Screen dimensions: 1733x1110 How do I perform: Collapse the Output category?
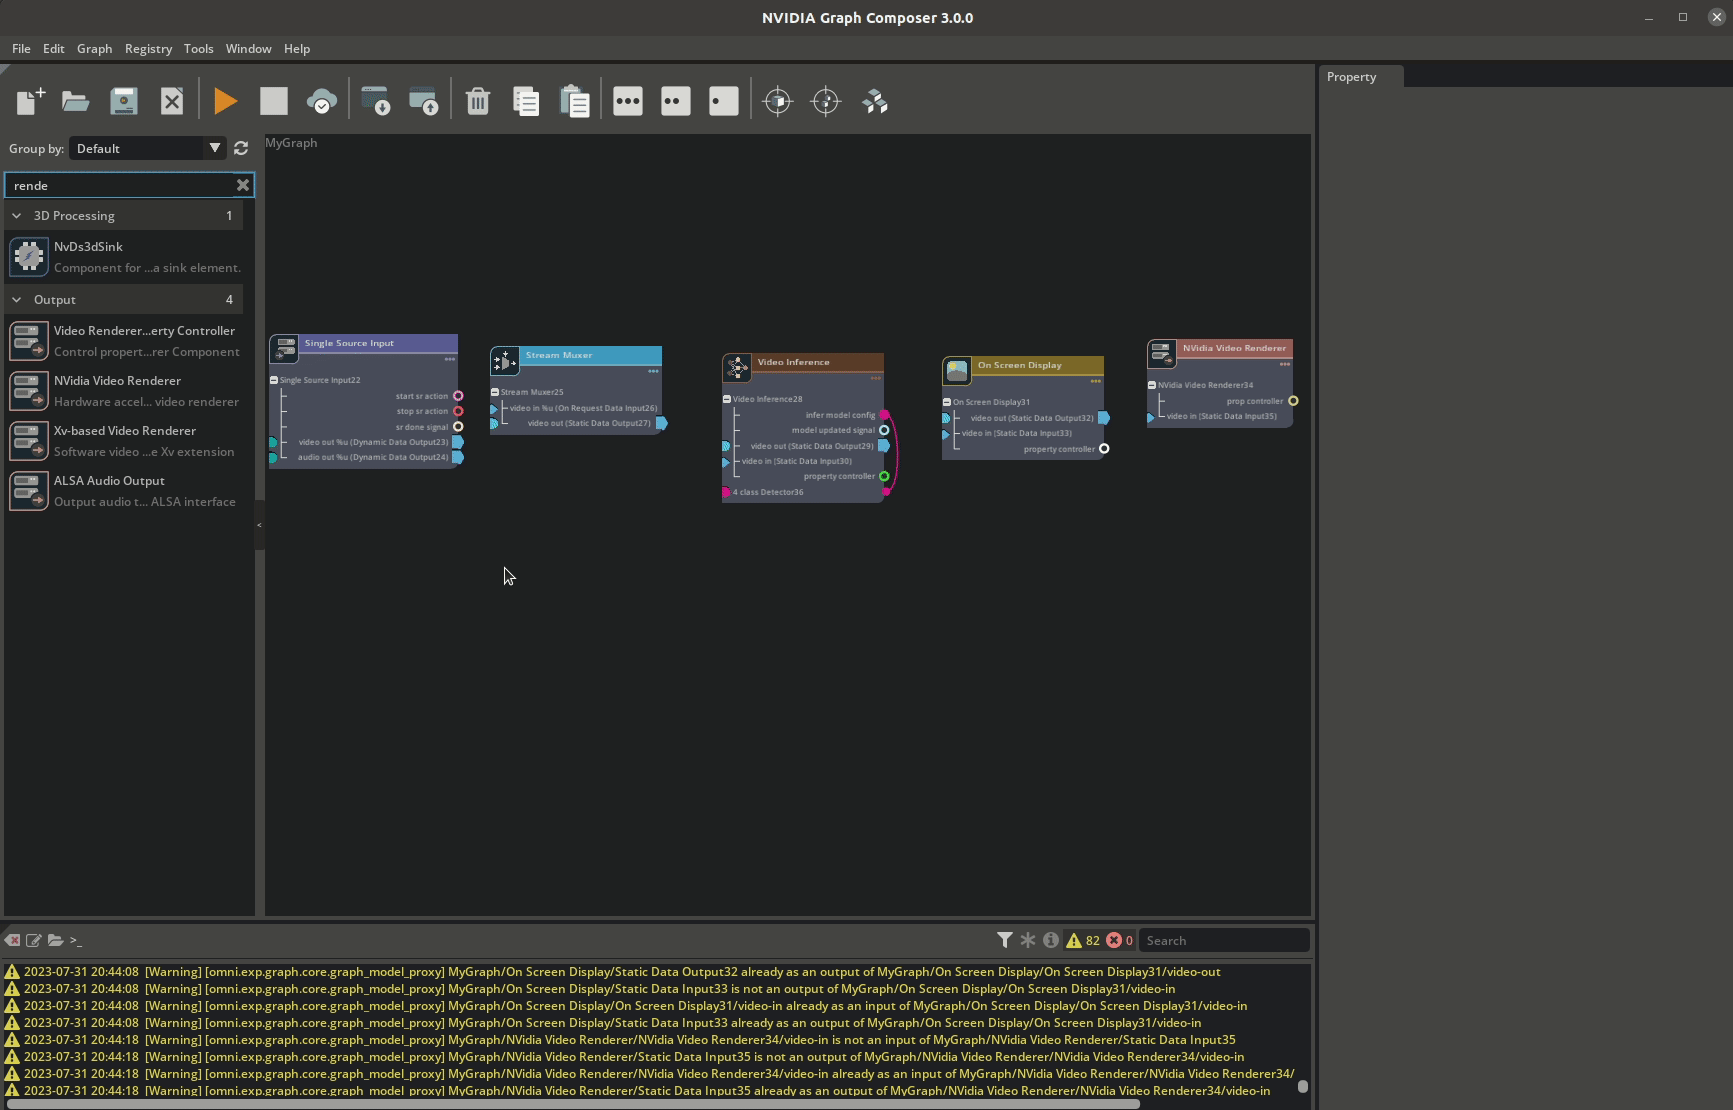tap(16, 300)
